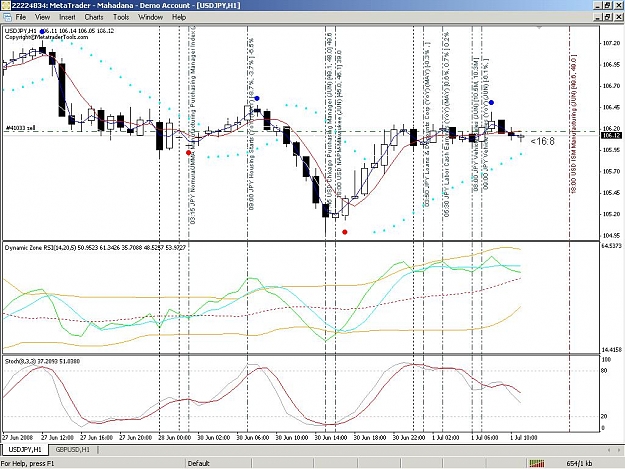Open the Insert menu

coord(67,17)
